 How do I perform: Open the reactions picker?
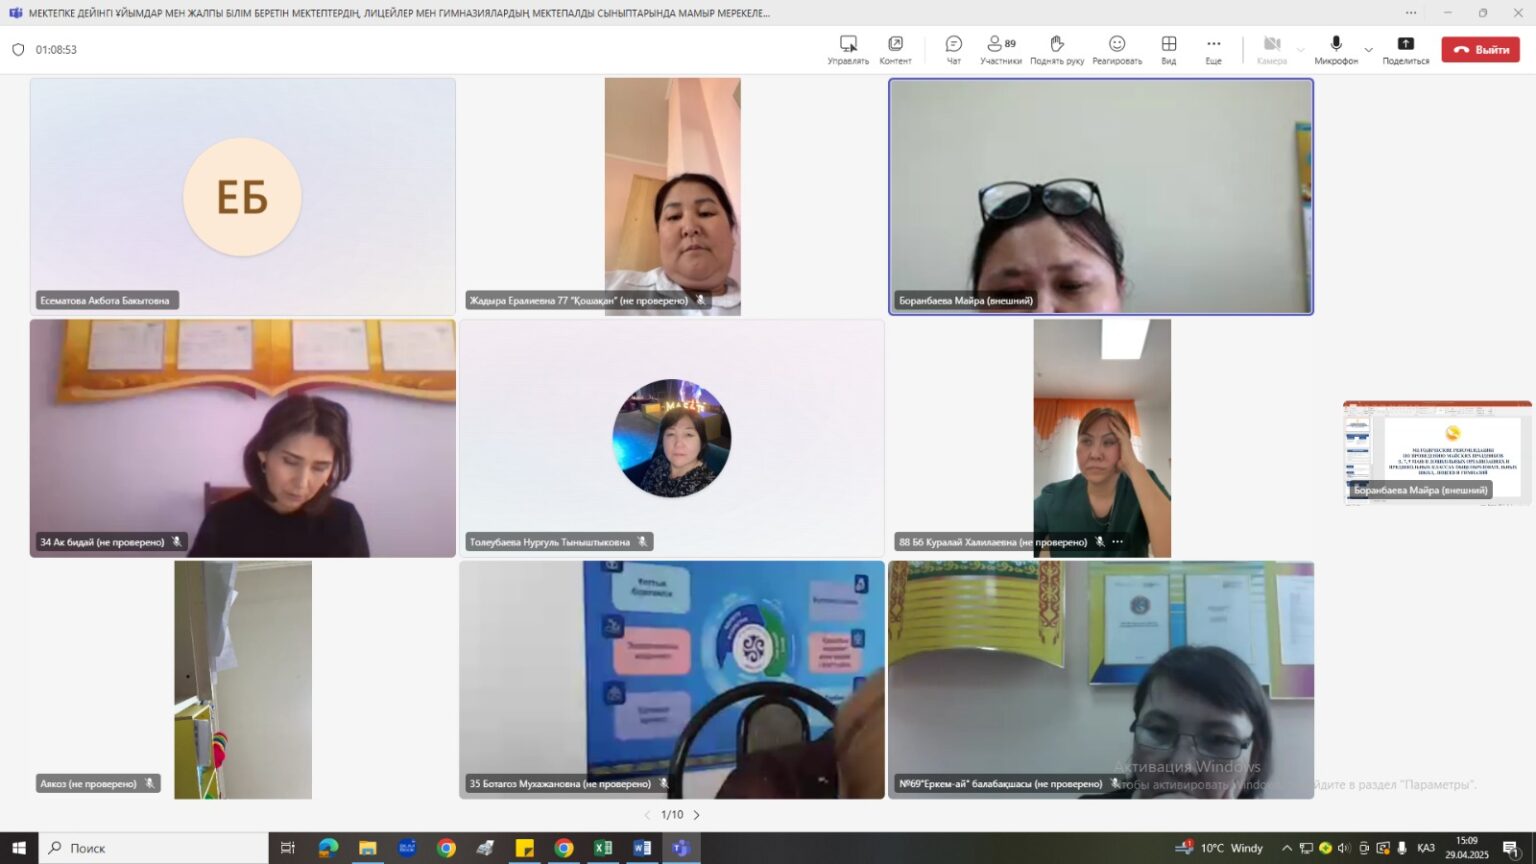pyautogui.click(x=1117, y=49)
